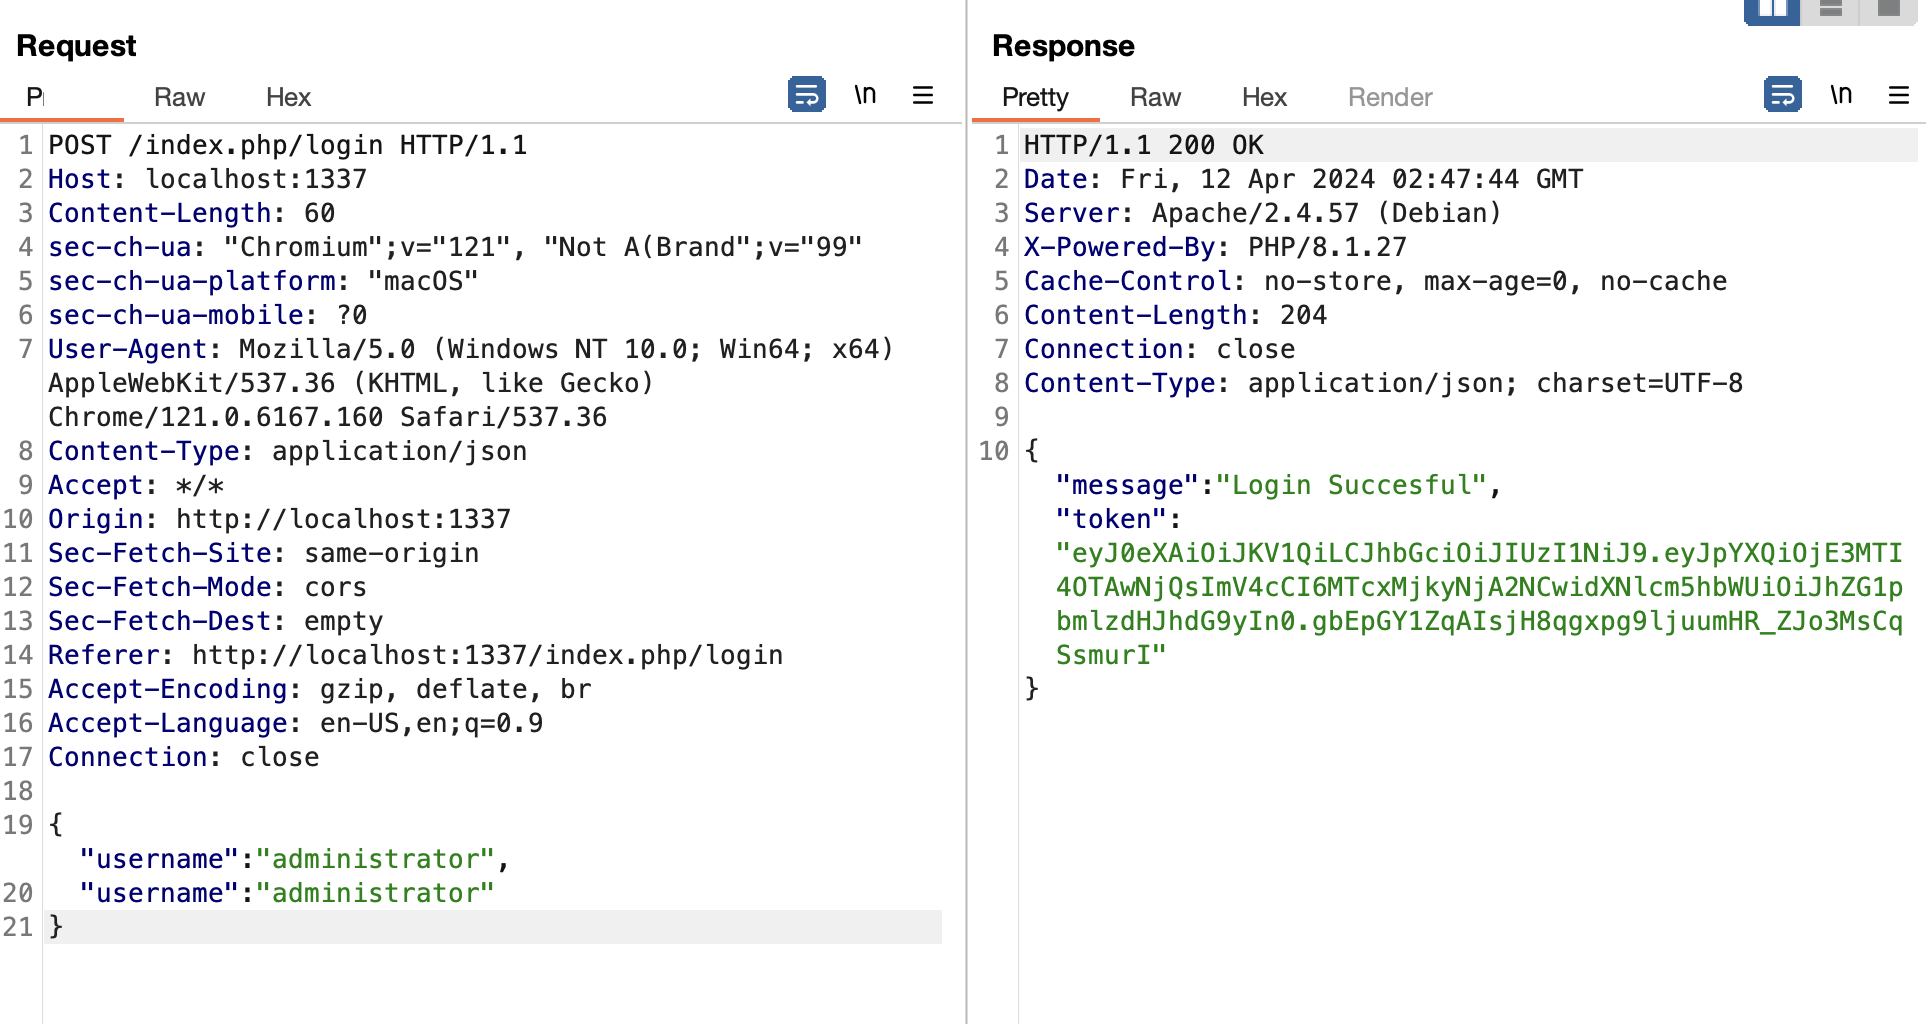Open the Response Render tab
This screenshot has height=1024, width=1926.
point(1390,97)
